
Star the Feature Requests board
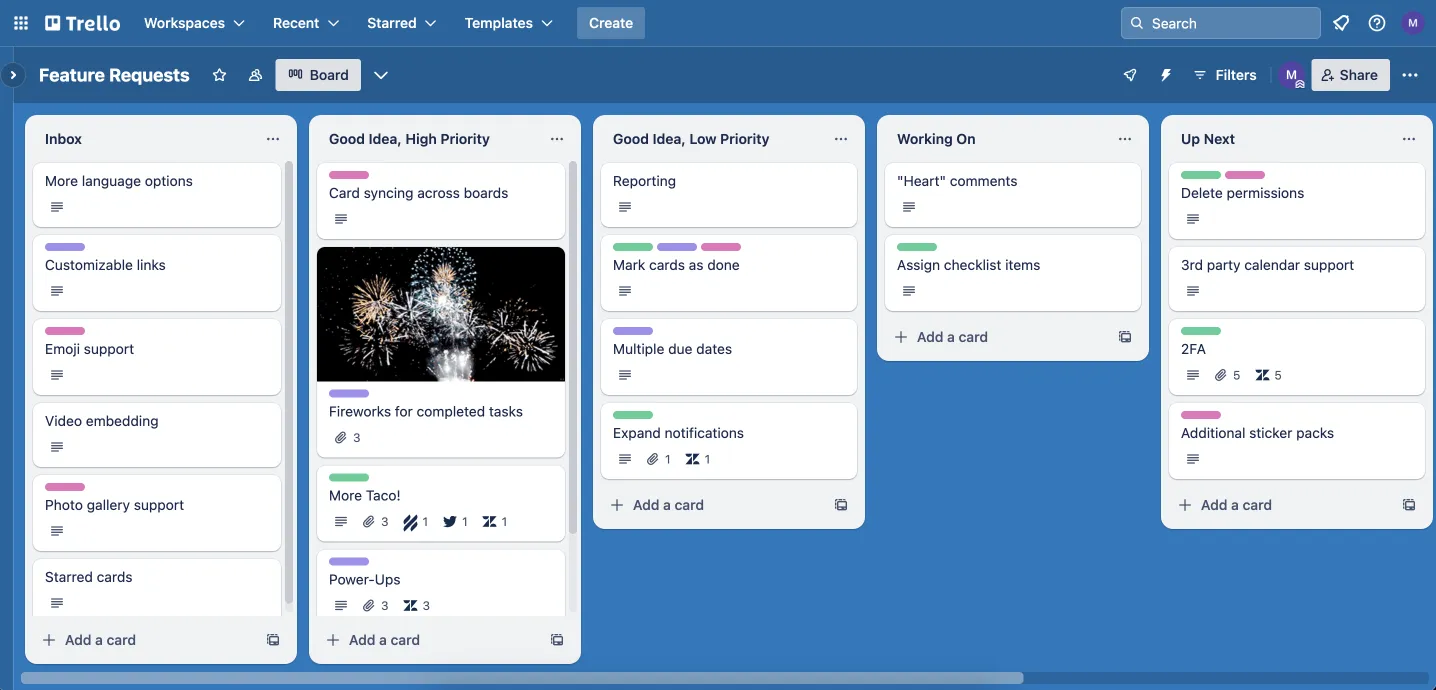[x=219, y=75]
